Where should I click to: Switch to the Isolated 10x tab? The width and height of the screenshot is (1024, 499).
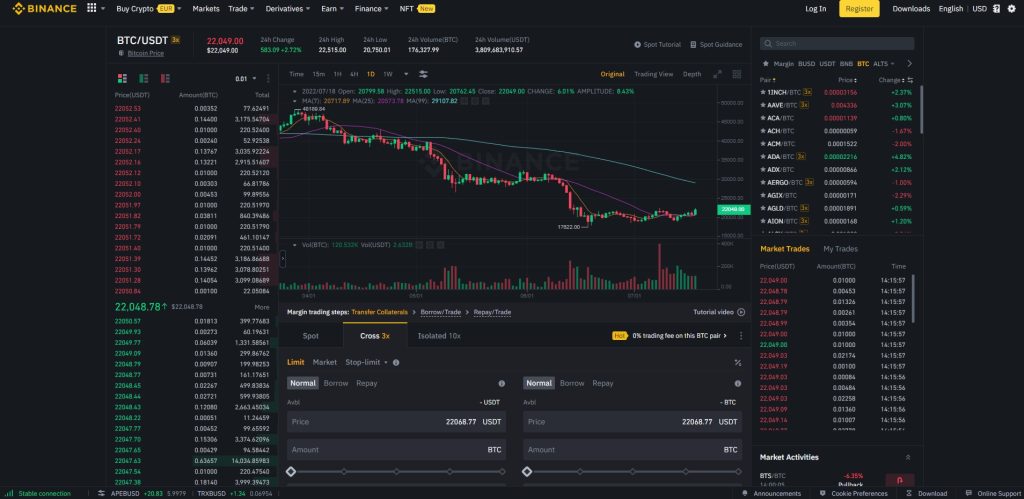439,336
